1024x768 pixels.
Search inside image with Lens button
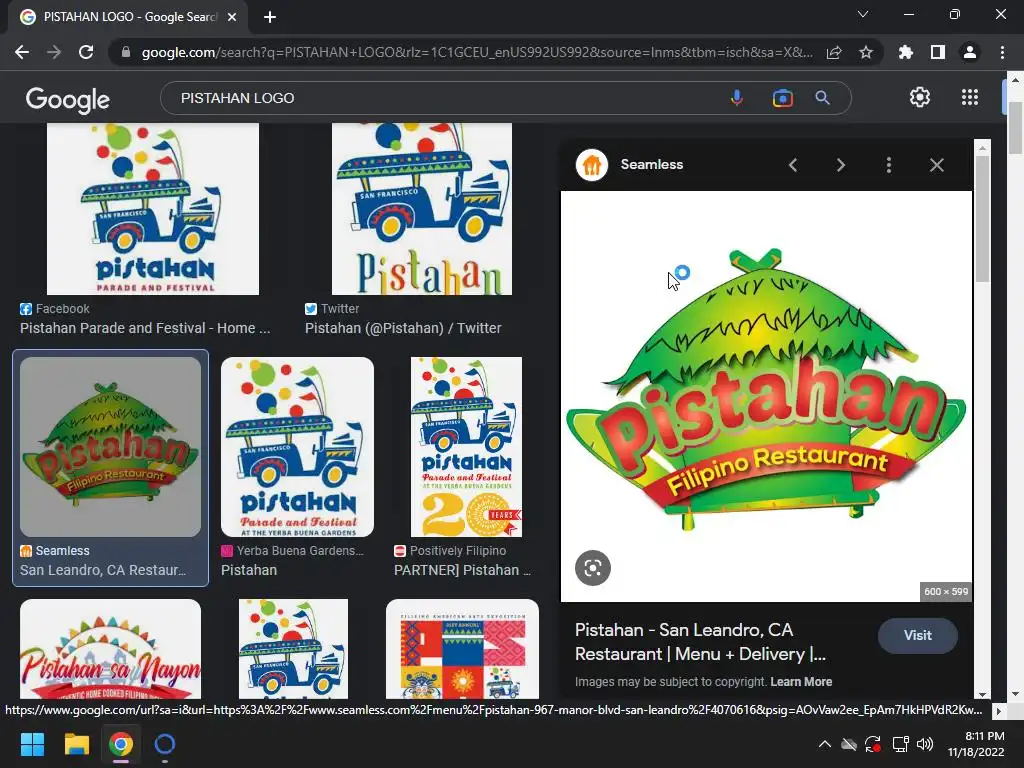click(592, 568)
